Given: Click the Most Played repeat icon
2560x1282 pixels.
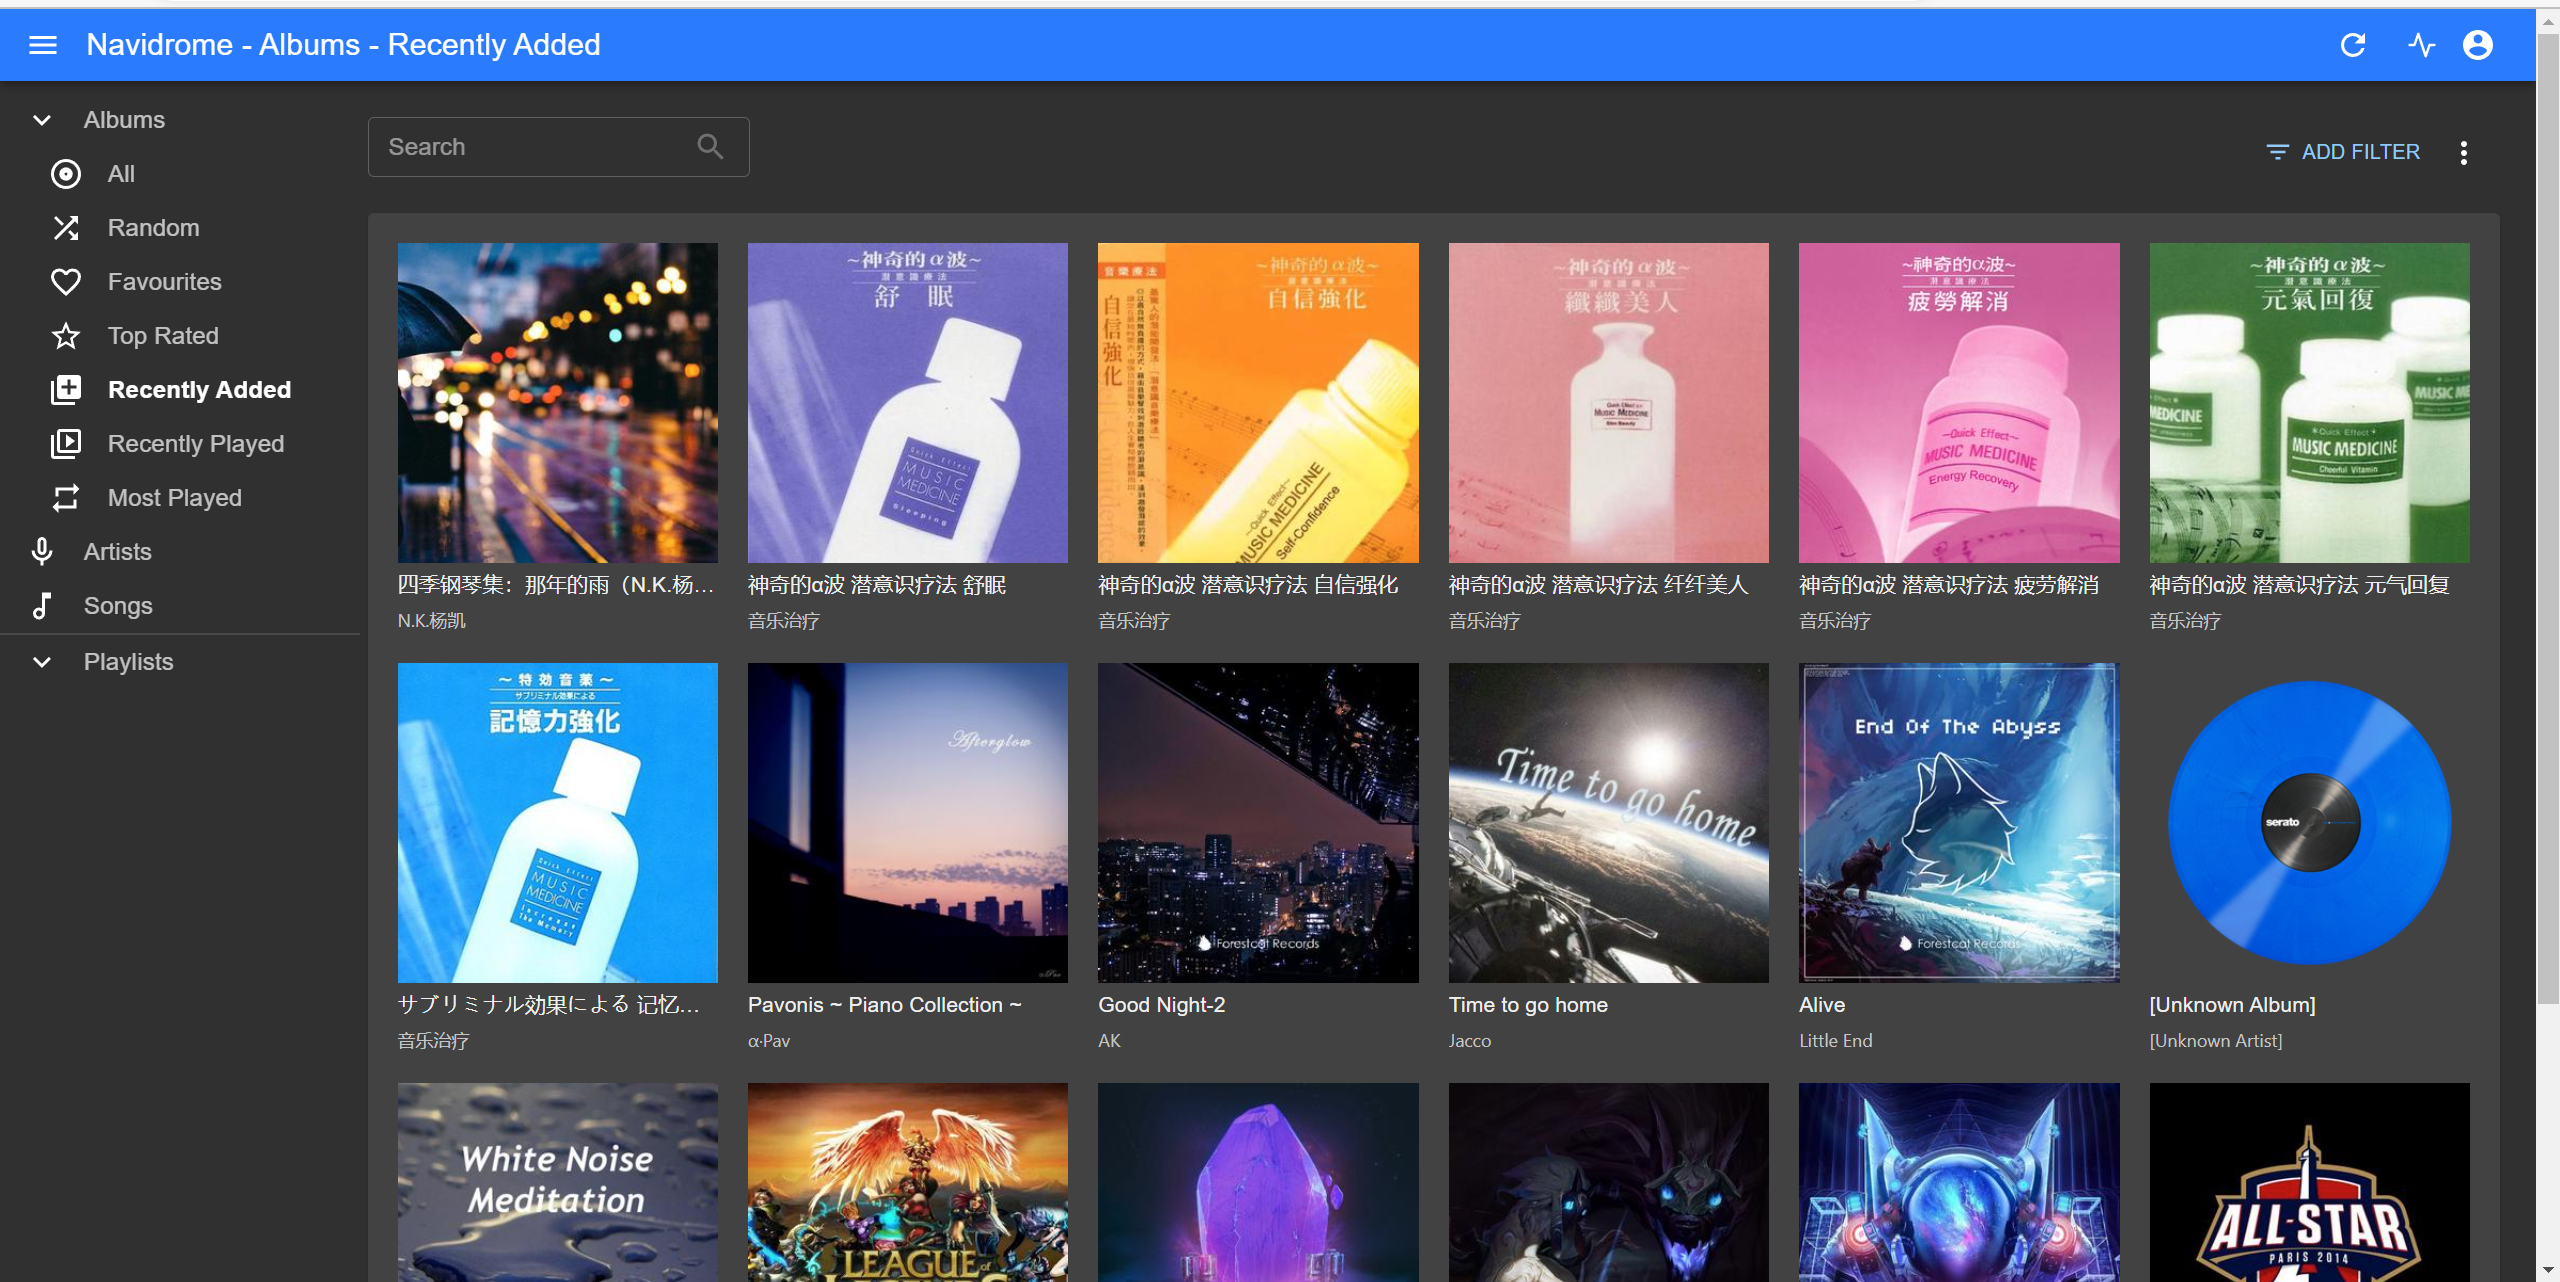Looking at the screenshot, I should (x=66, y=498).
